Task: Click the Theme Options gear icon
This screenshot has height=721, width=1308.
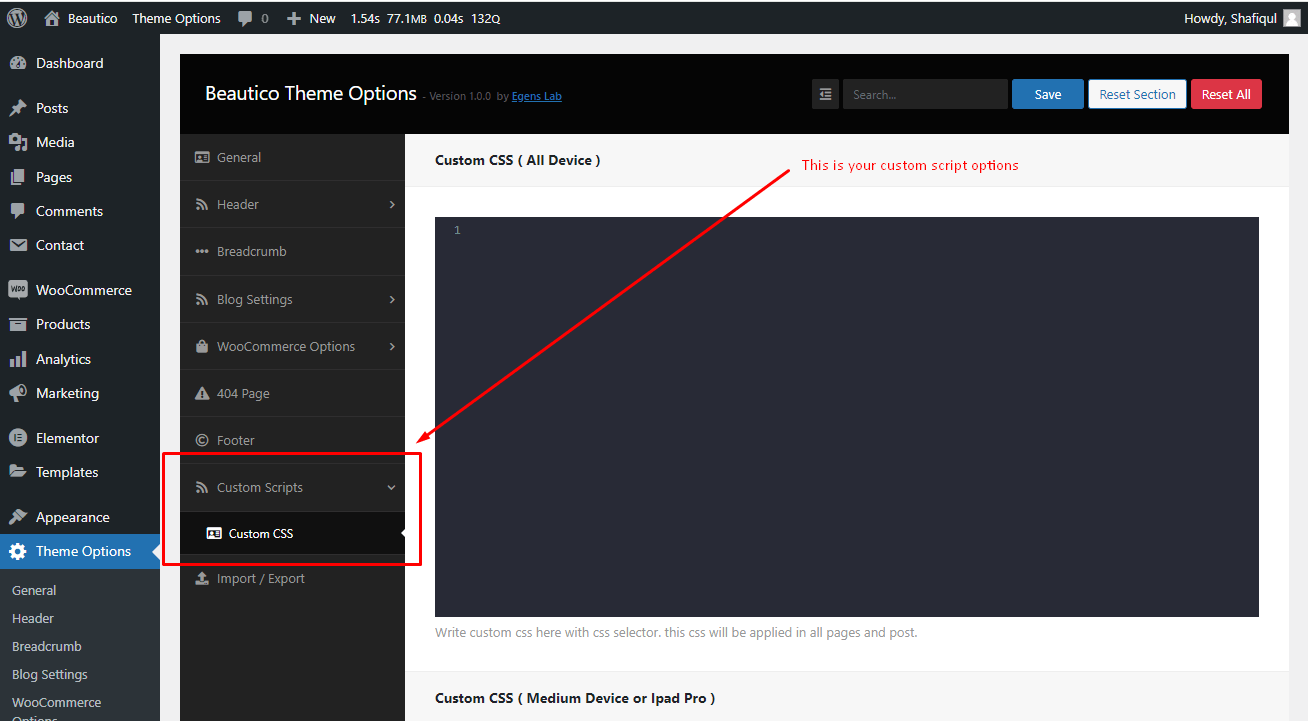Action: (x=18, y=551)
